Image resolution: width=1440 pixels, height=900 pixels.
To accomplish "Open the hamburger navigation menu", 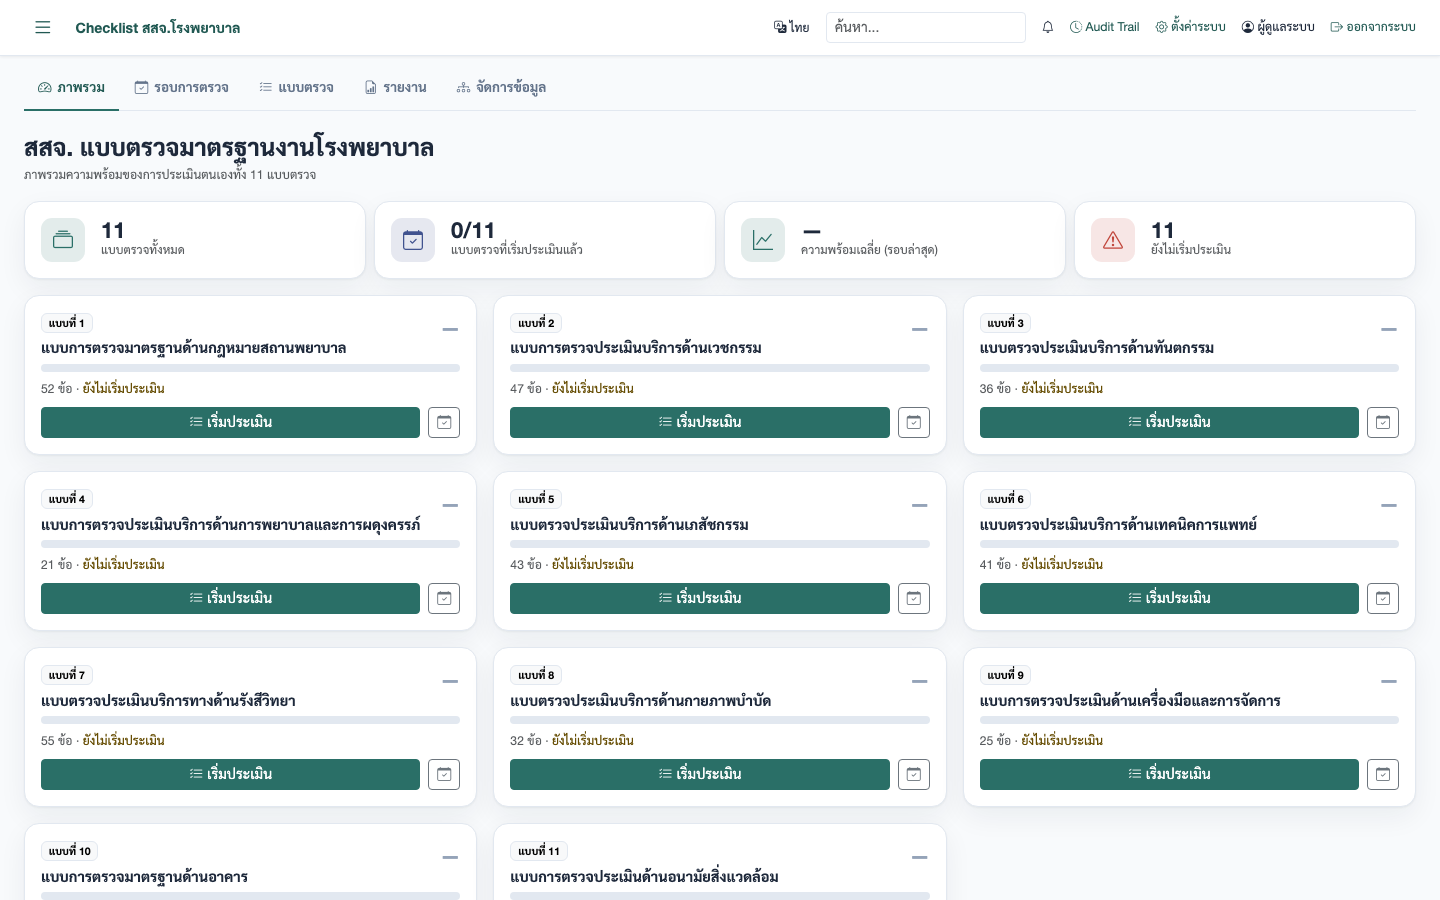I will coord(42,27).
